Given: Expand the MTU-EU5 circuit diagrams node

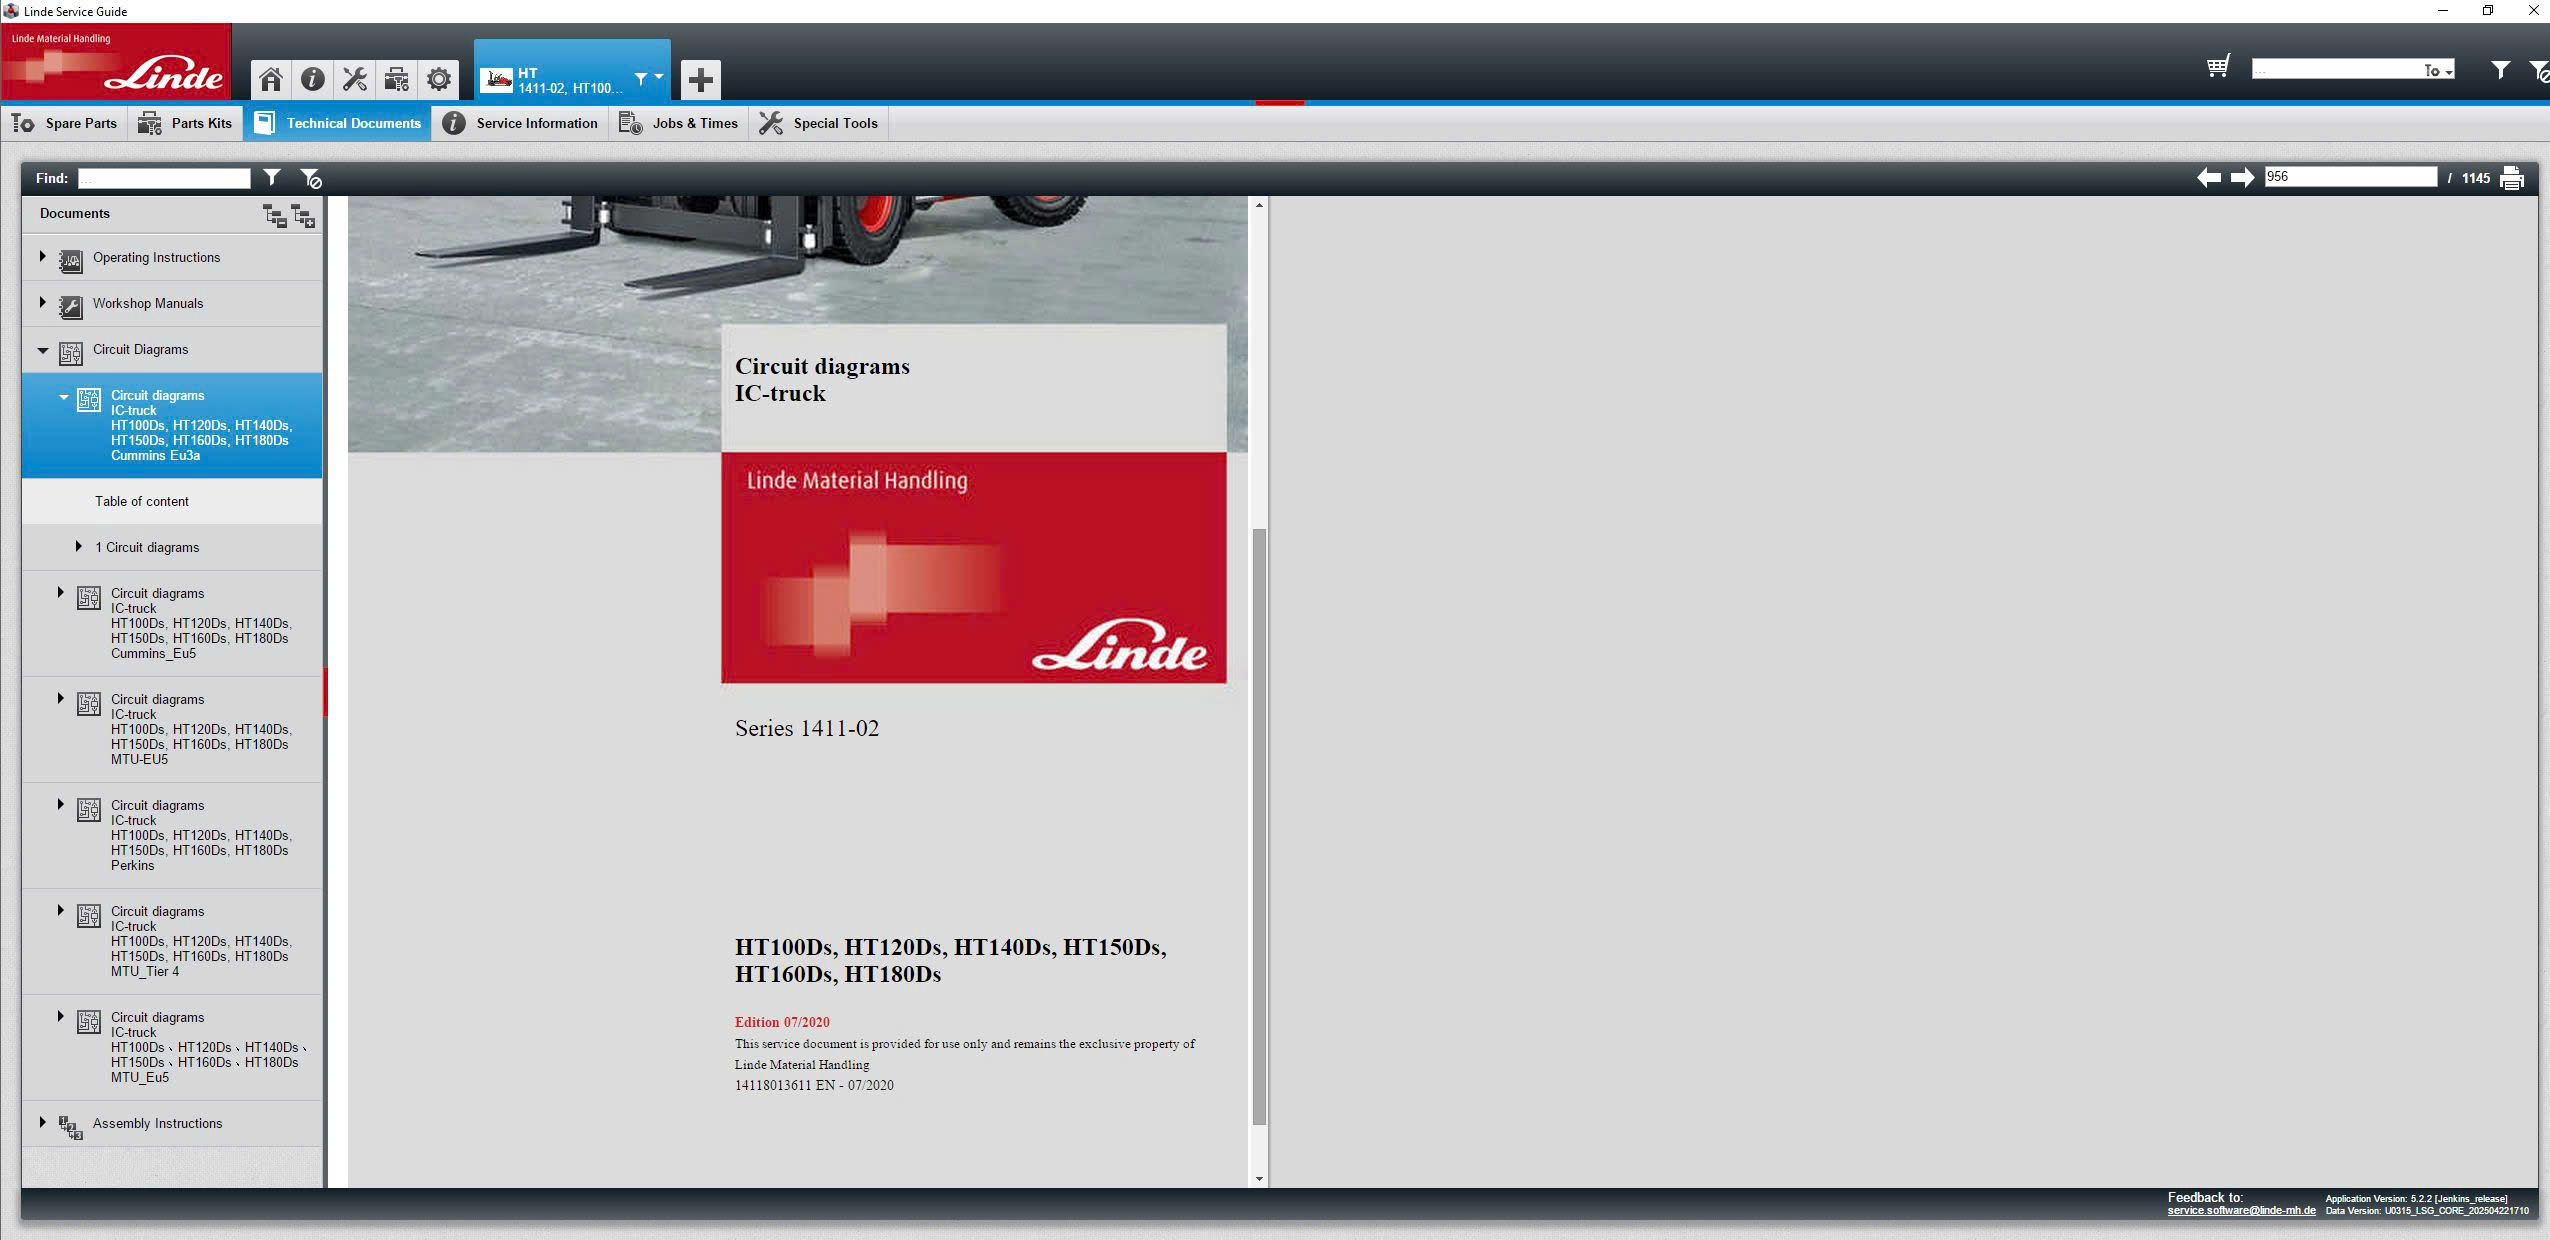Looking at the screenshot, I should click(x=60, y=698).
